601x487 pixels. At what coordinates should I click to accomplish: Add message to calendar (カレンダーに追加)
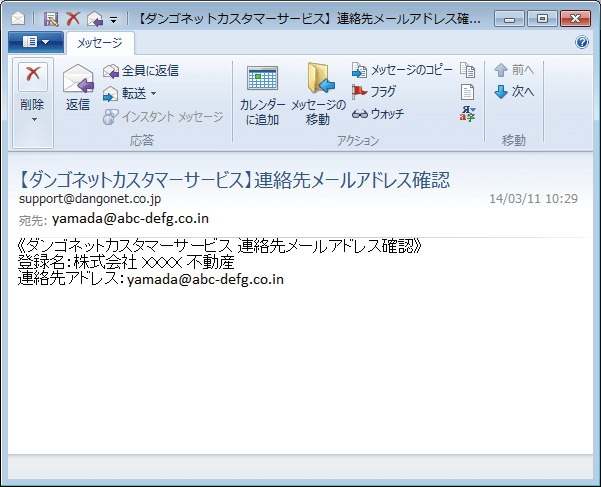pyautogui.click(x=262, y=95)
